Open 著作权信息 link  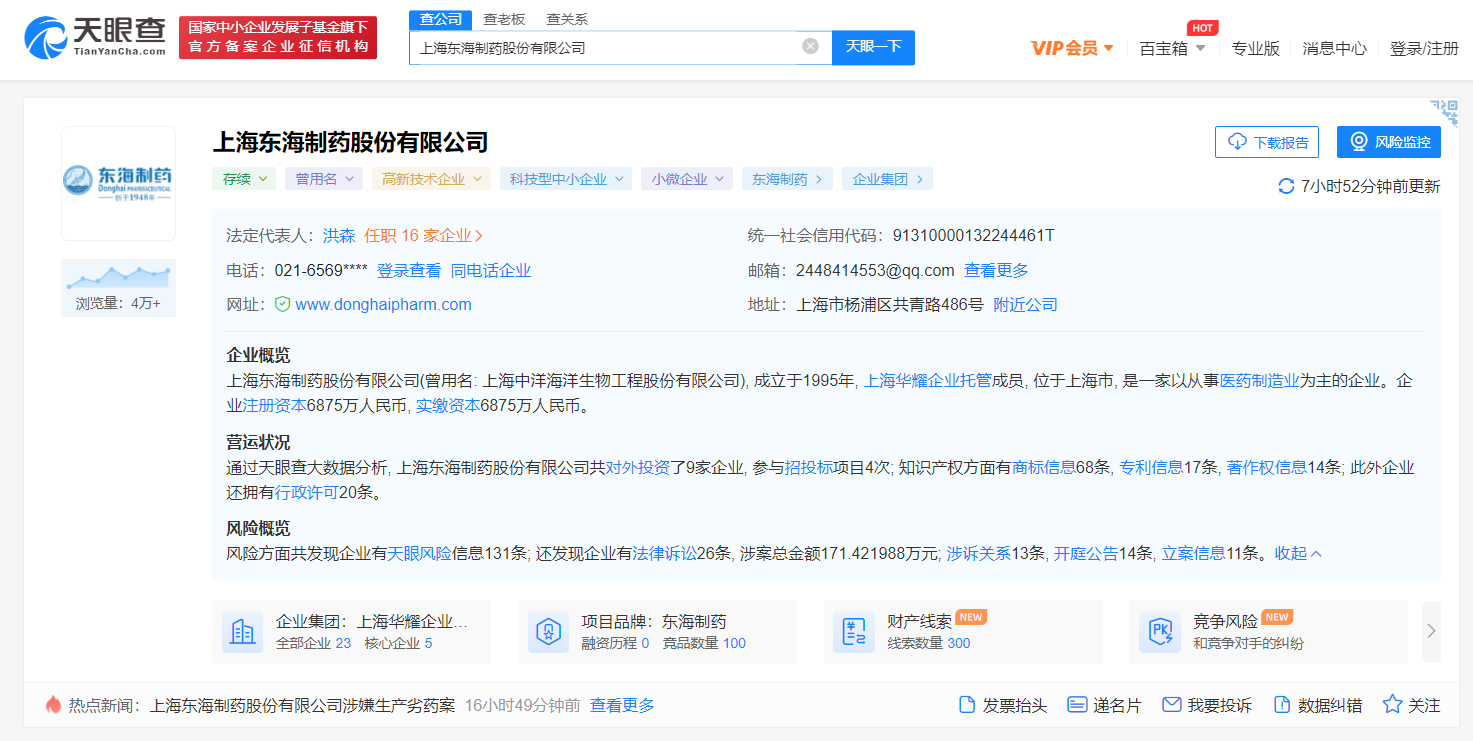tap(1267, 467)
